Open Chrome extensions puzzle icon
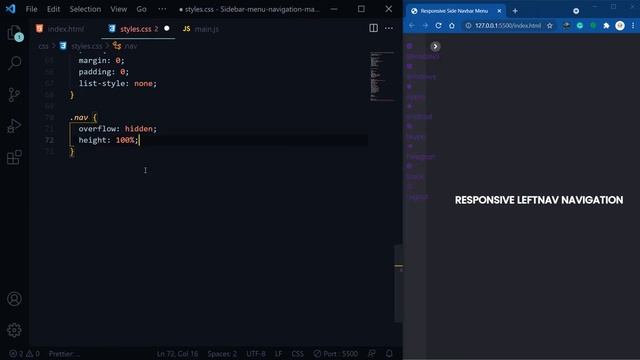640x360 pixels. click(606, 26)
